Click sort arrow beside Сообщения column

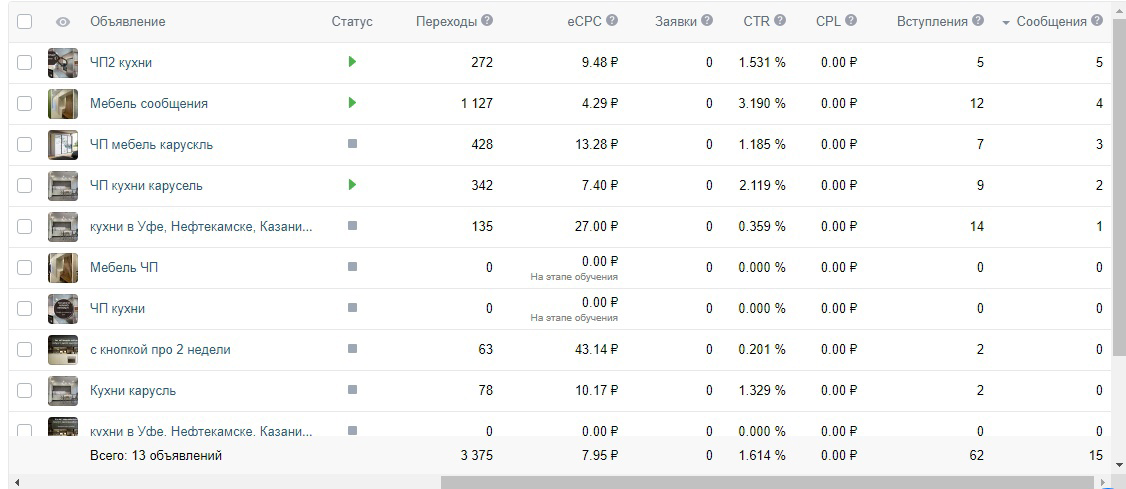coord(1006,23)
